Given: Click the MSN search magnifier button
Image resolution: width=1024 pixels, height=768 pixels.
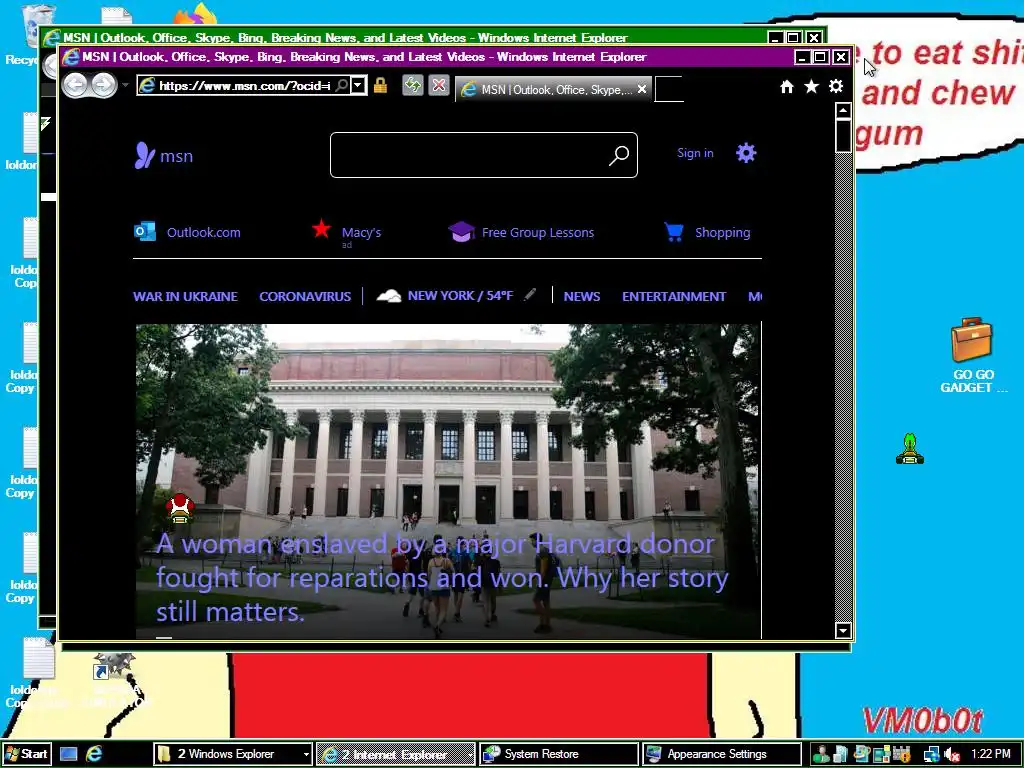Looking at the screenshot, I should [618, 155].
